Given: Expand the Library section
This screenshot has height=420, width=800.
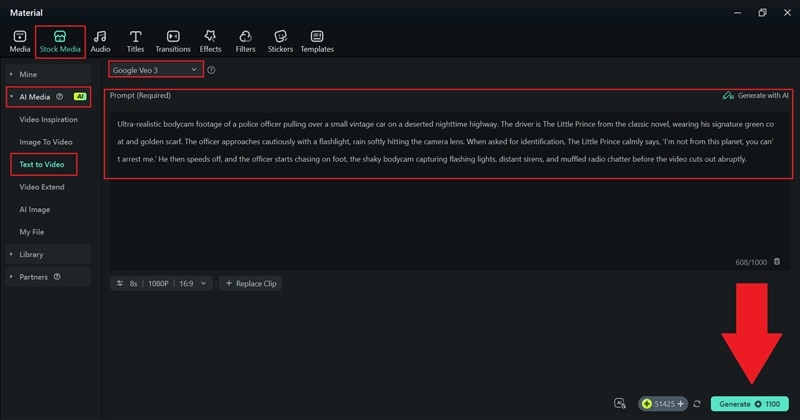Looking at the screenshot, I should 12,254.
